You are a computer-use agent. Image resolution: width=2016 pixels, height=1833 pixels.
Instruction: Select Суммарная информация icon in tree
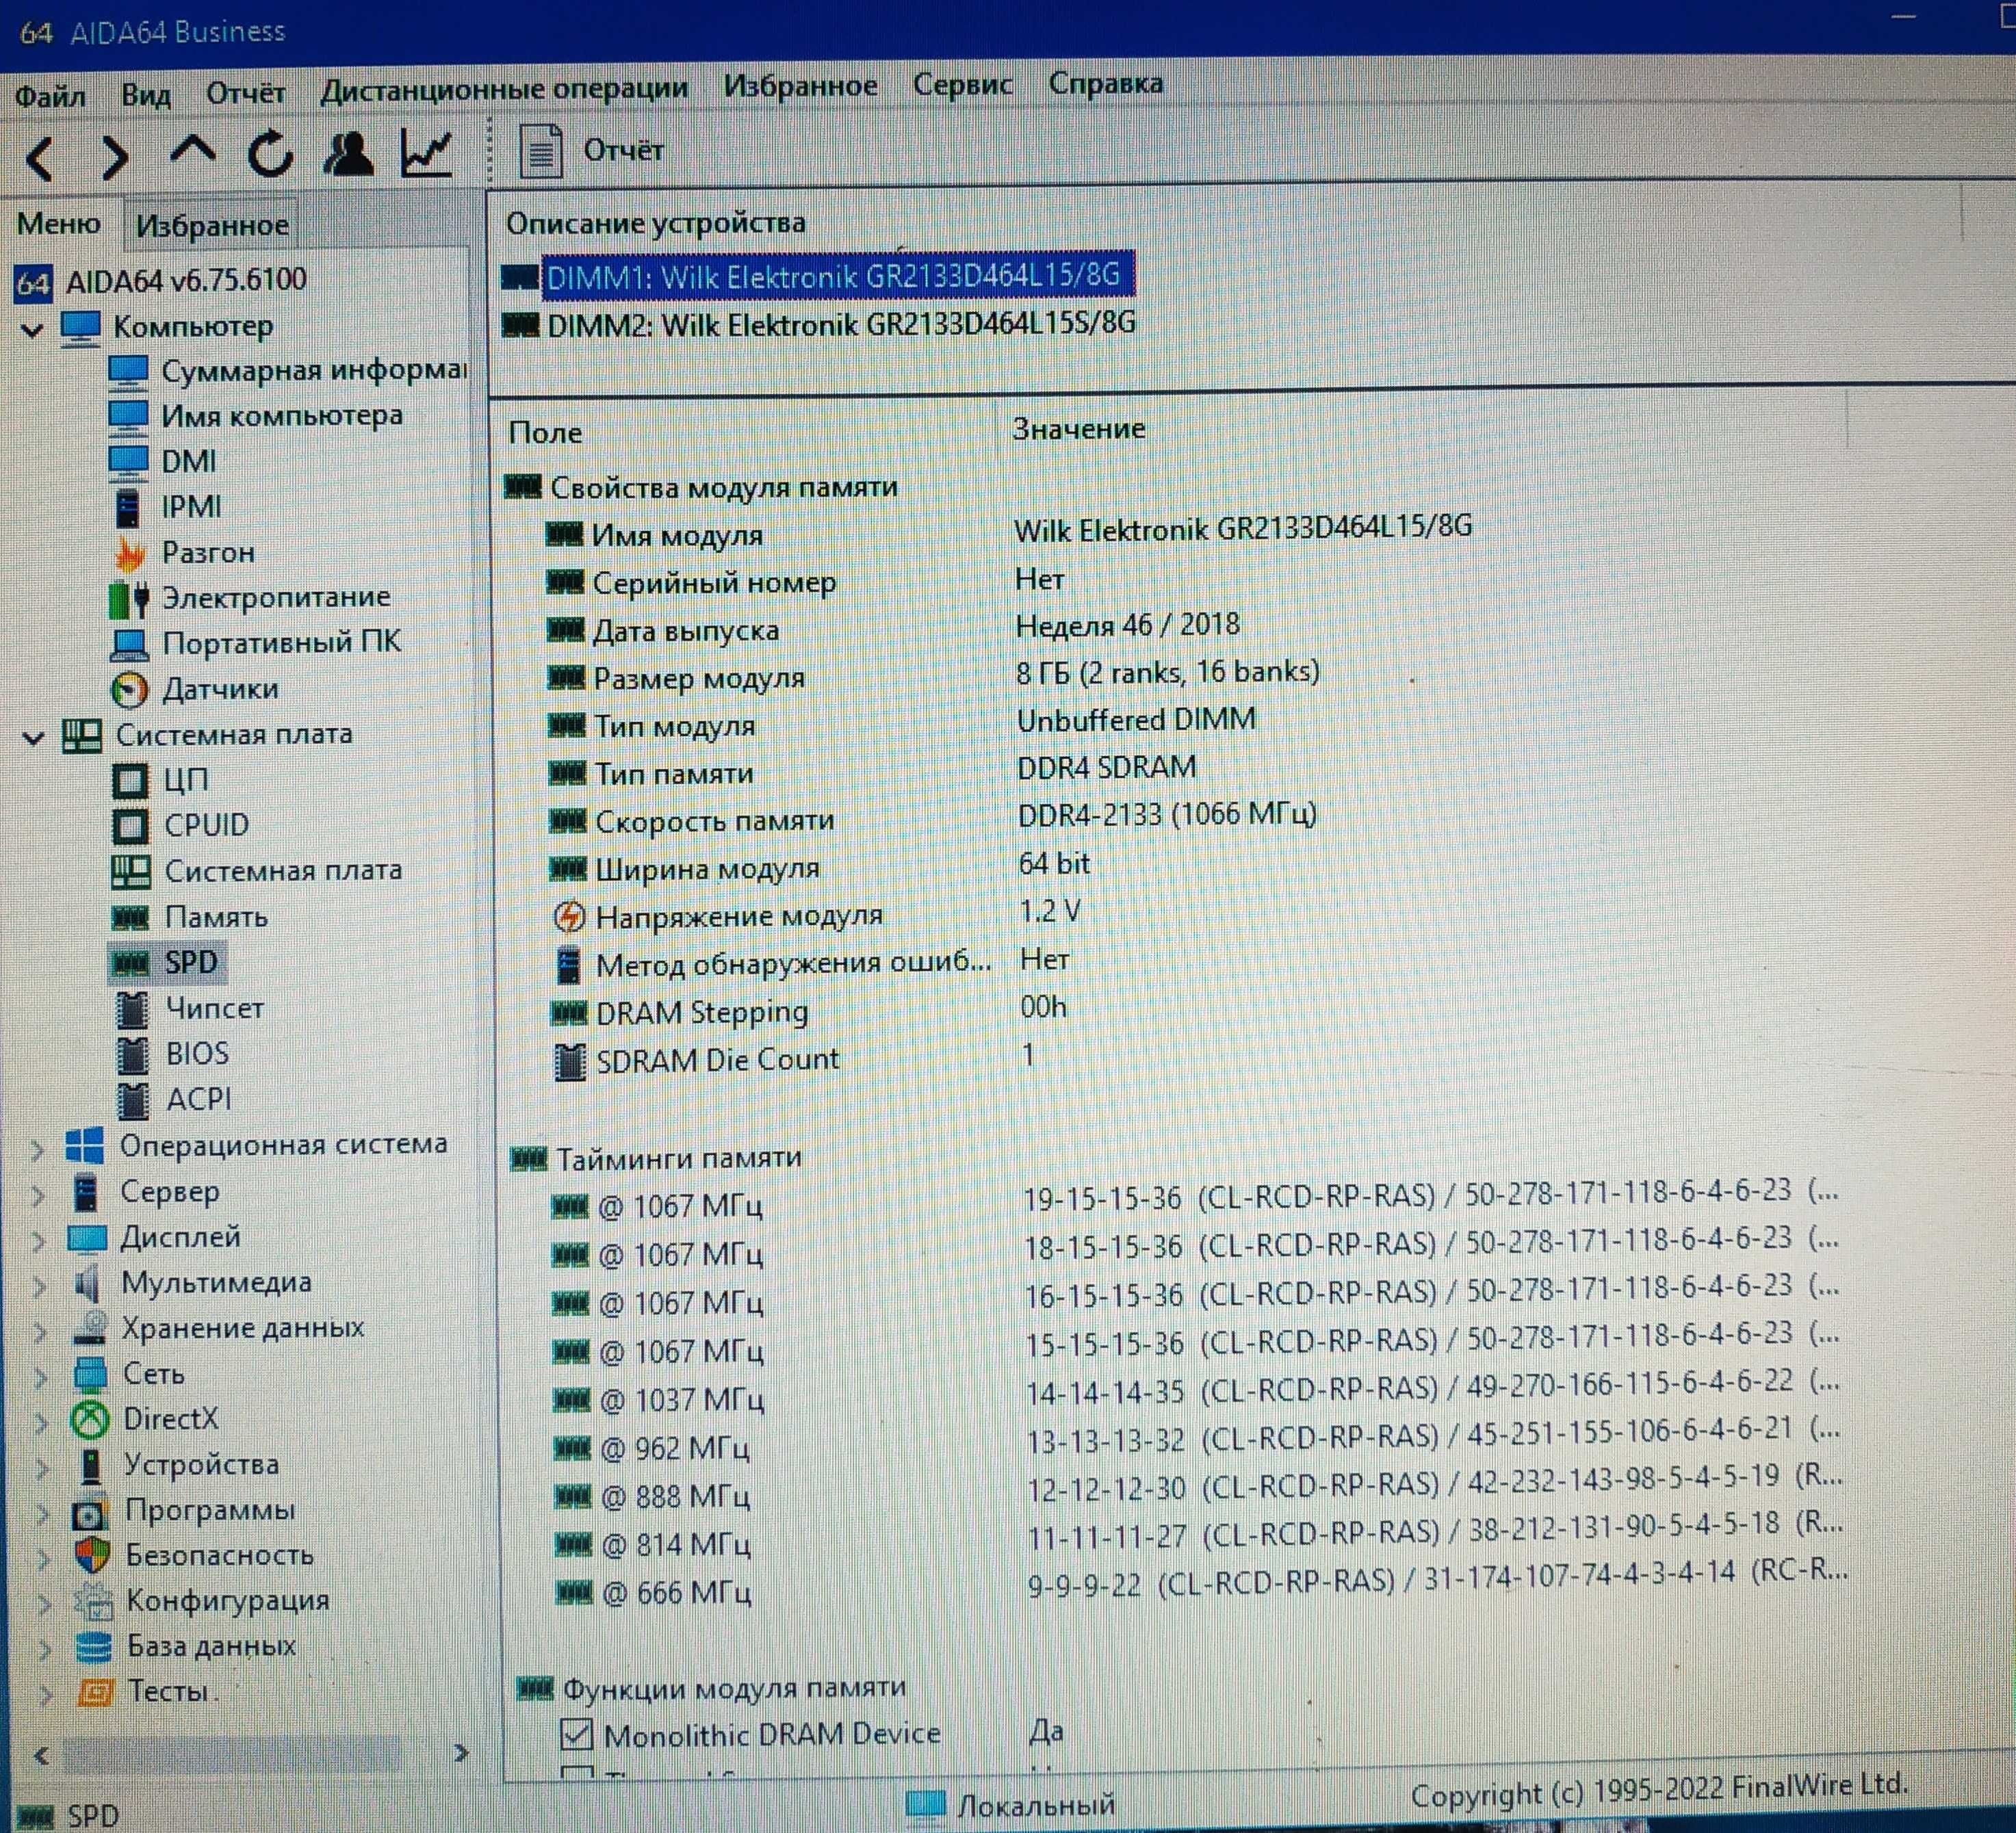[x=127, y=374]
